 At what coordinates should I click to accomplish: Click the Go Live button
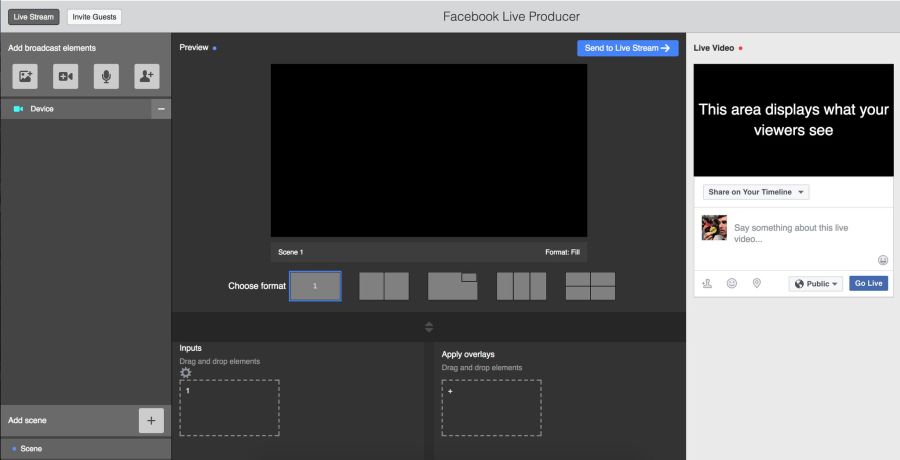[x=868, y=284]
